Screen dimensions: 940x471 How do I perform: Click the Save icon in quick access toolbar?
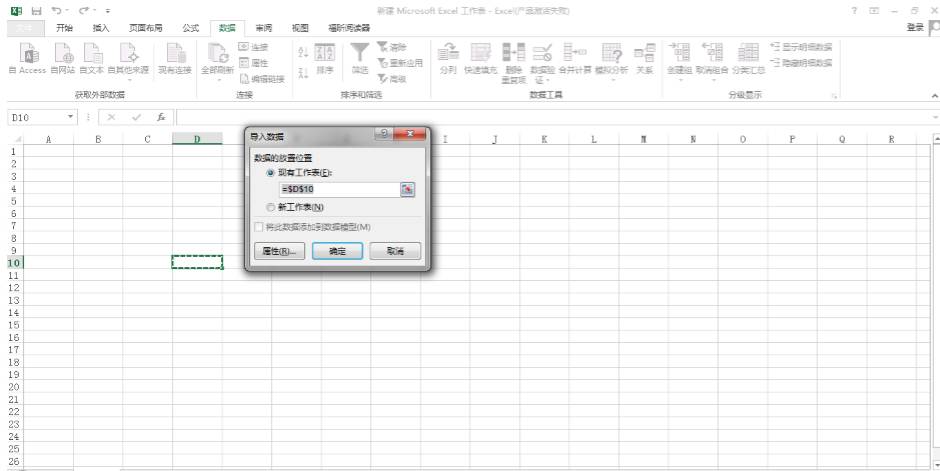pos(37,11)
